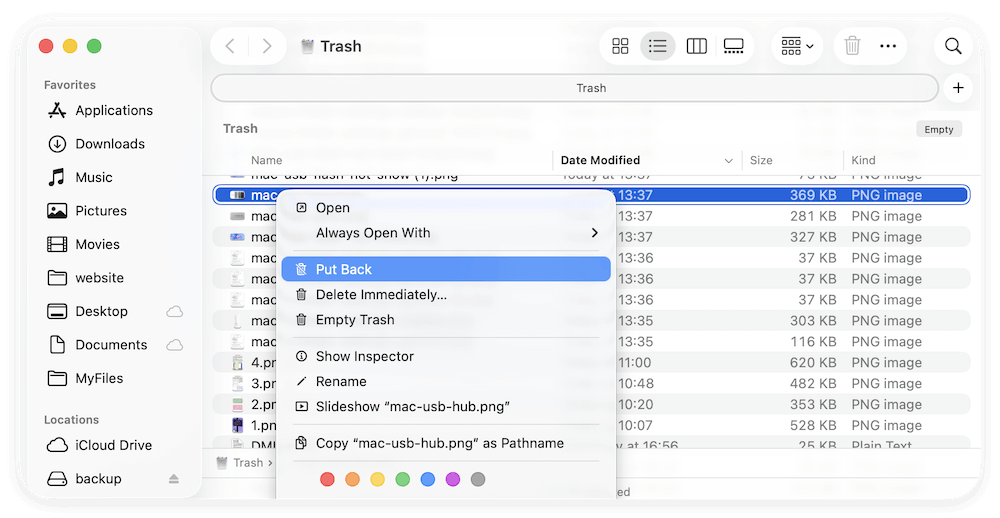
Task: Sort by Kind column header
Action: (864, 160)
